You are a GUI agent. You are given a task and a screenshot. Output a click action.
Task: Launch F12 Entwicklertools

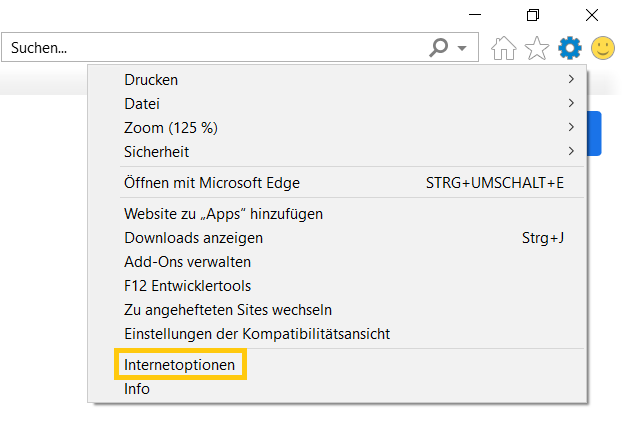point(337,286)
